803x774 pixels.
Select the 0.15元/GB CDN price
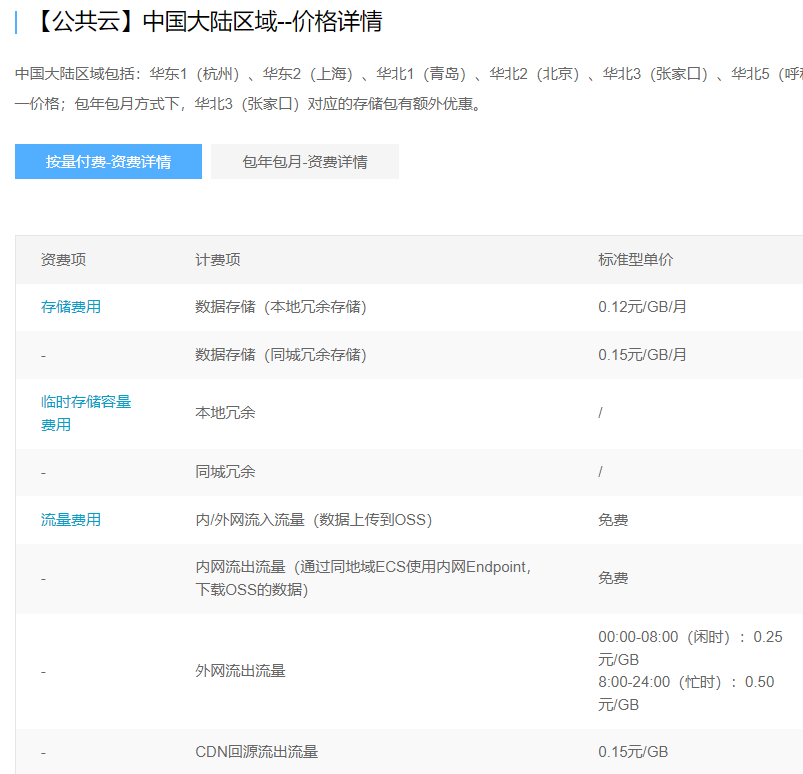[633, 751]
